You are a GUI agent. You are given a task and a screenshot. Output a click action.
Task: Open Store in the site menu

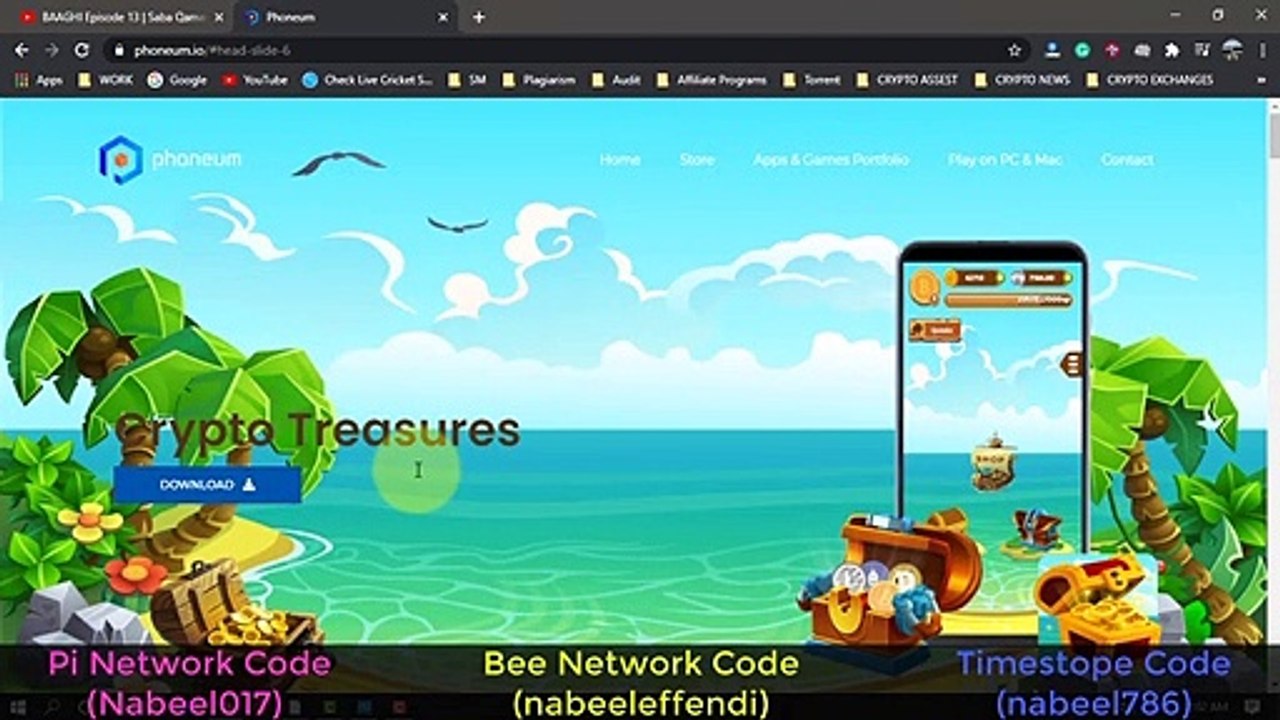point(697,160)
